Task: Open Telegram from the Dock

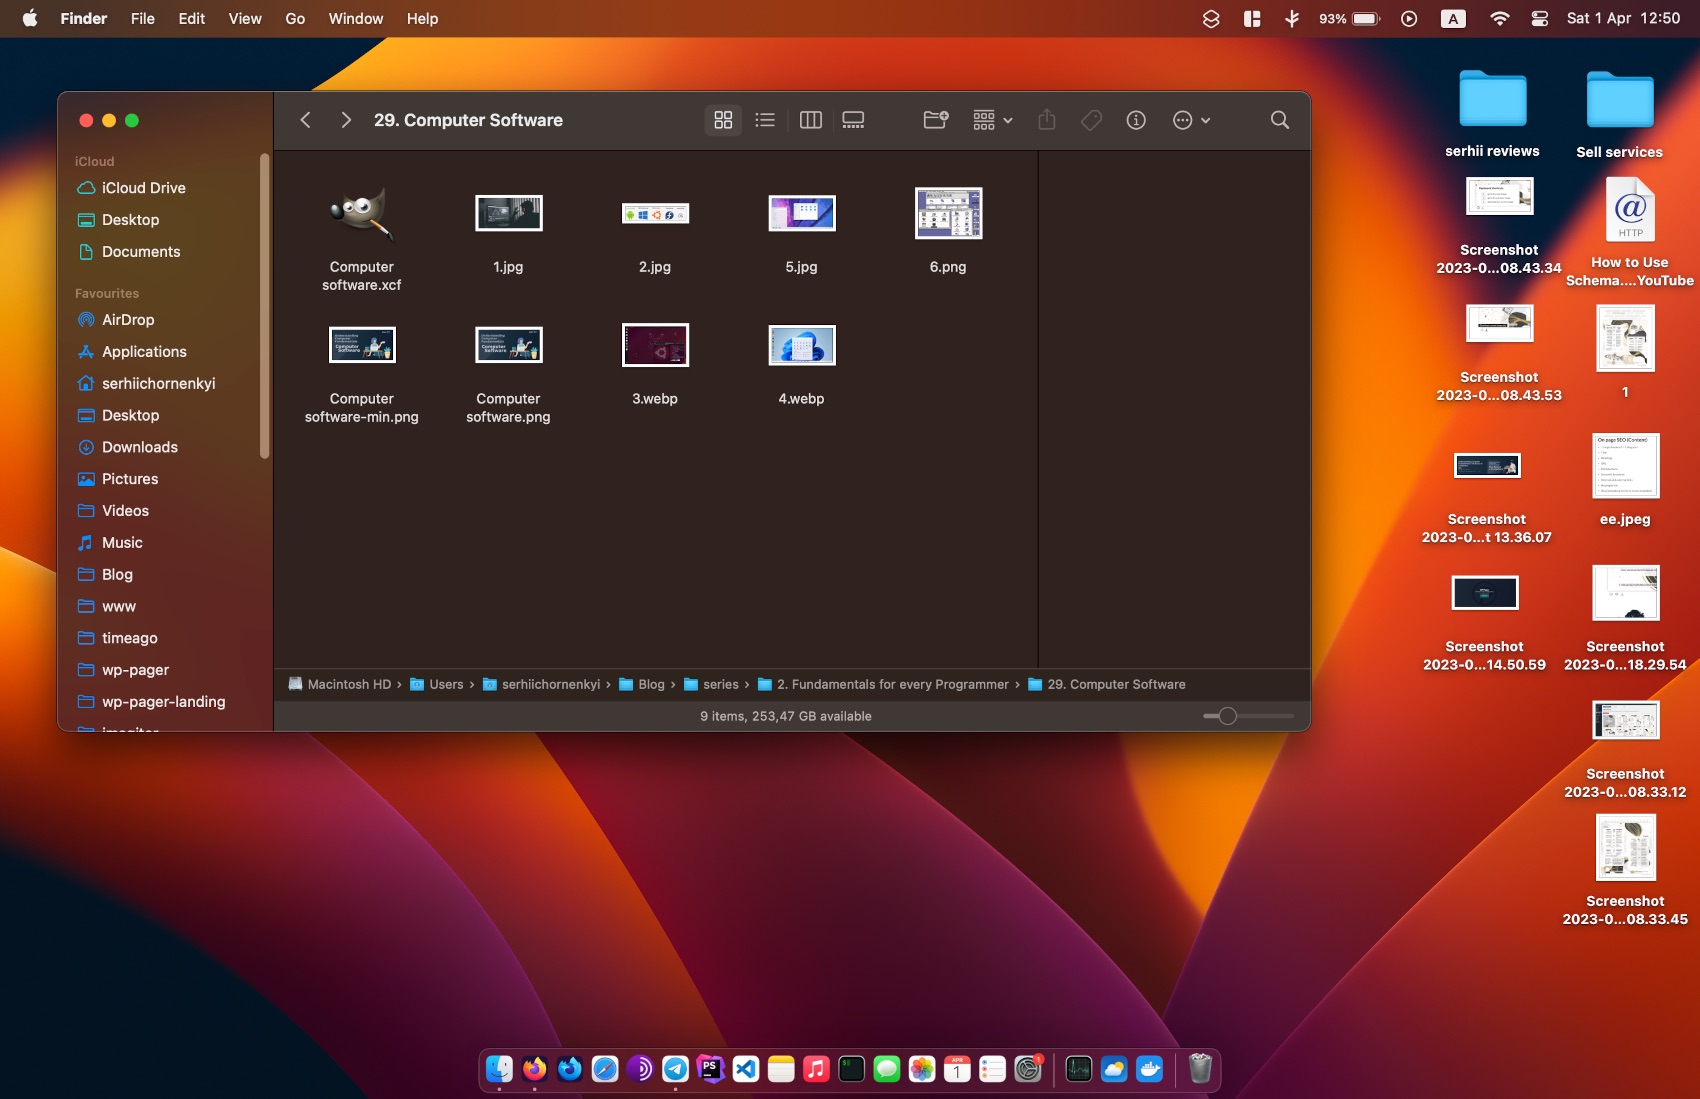Action: coord(675,1069)
